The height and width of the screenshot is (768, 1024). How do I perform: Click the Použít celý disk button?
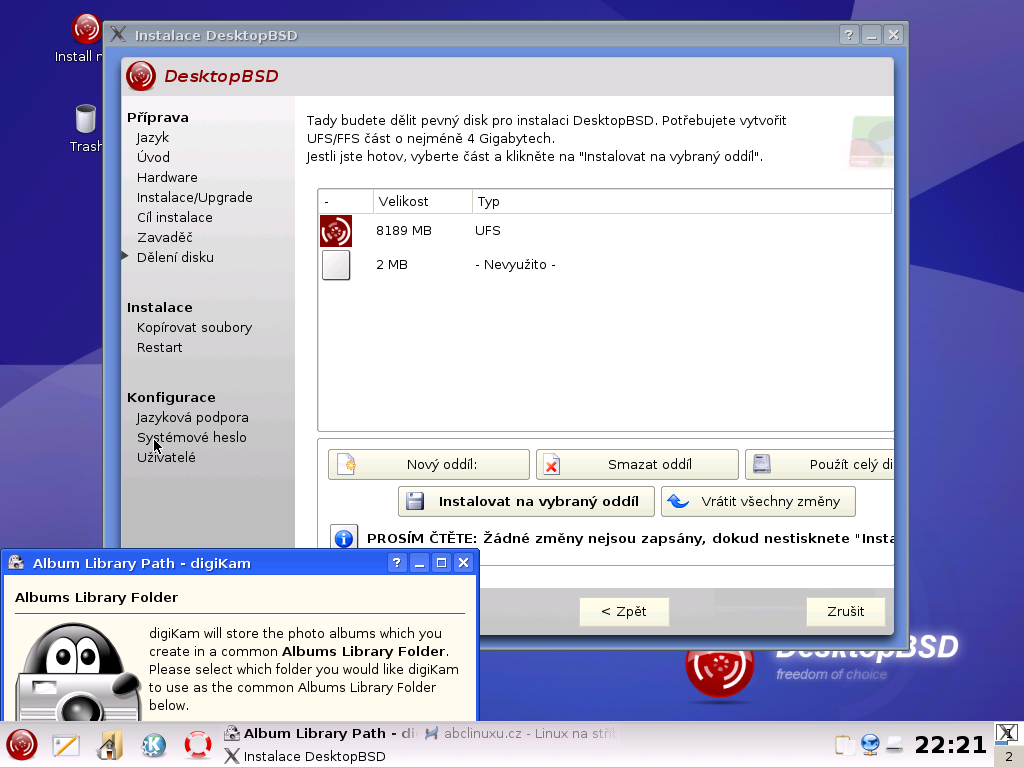click(819, 464)
